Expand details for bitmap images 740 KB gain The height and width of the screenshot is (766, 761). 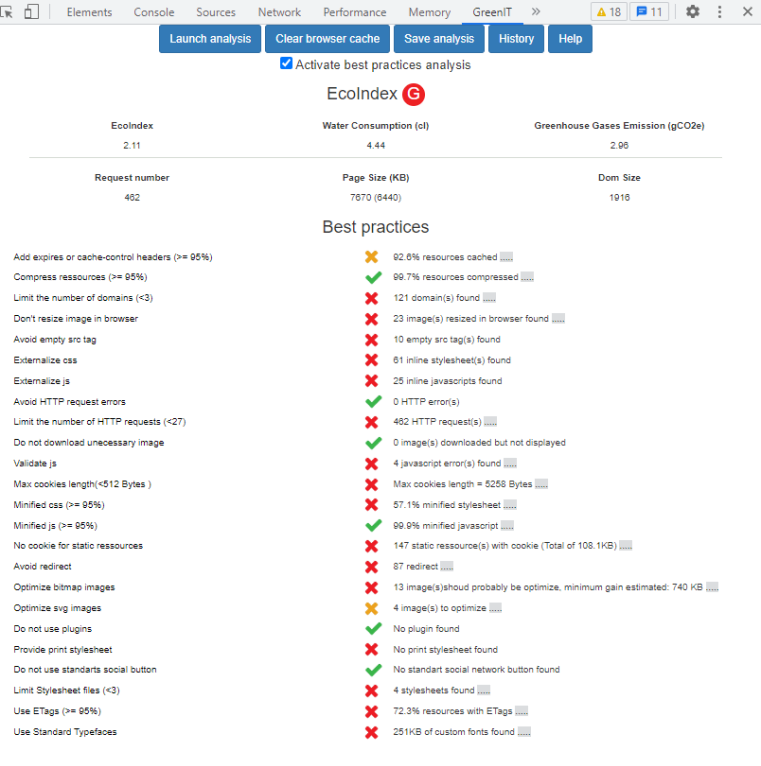coord(712,588)
